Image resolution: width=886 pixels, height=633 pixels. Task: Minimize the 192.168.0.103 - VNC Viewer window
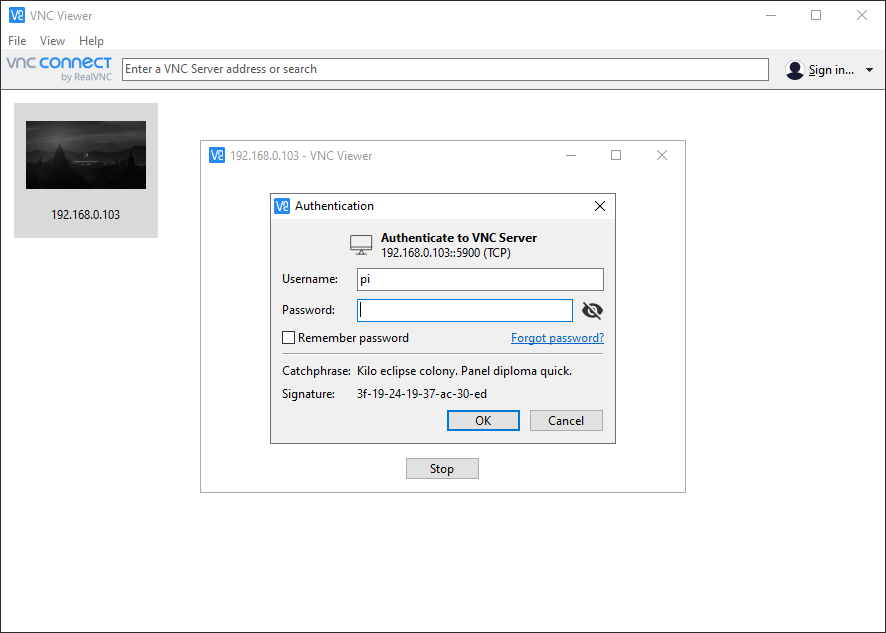(571, 155)
